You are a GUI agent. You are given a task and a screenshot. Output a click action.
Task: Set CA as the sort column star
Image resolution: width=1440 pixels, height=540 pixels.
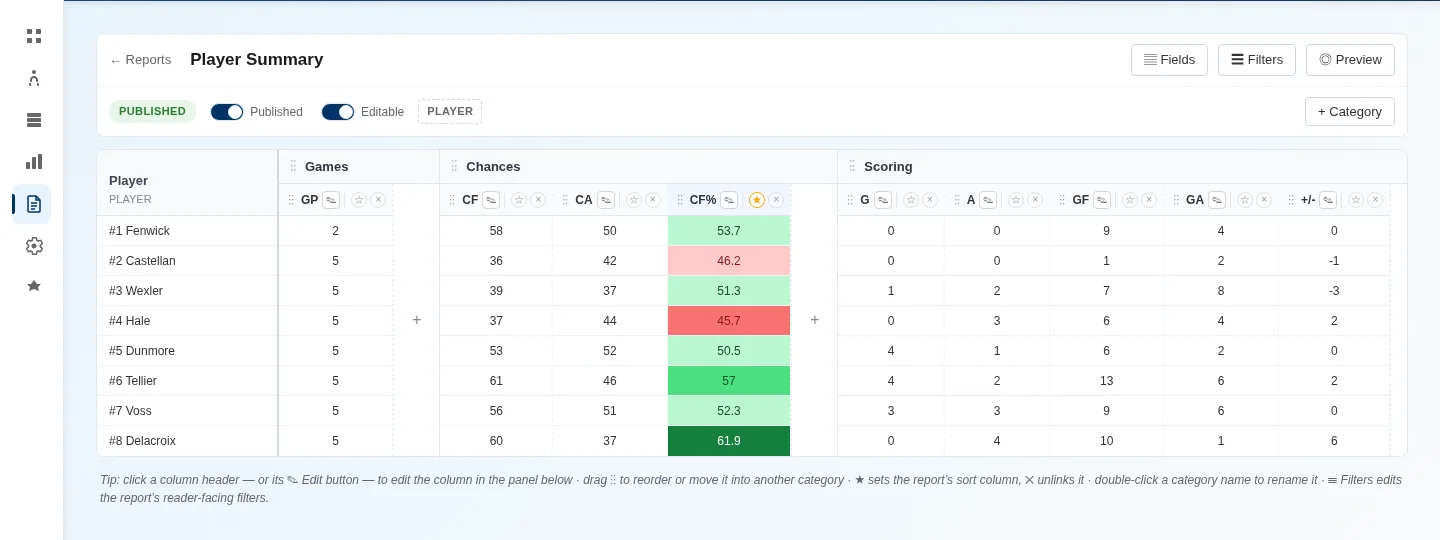(x=634, y=200)
